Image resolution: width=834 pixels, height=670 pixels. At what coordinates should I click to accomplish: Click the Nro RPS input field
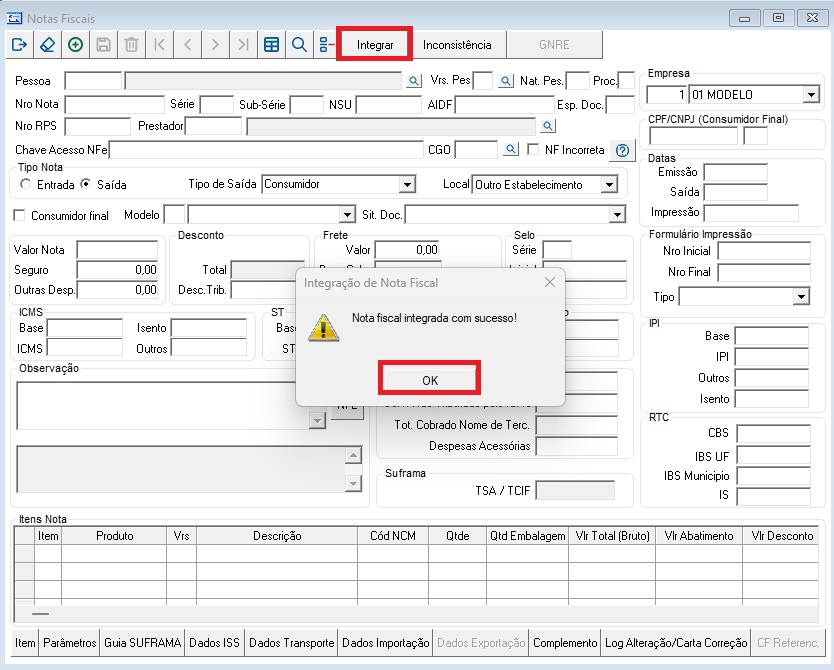point(97,127)
